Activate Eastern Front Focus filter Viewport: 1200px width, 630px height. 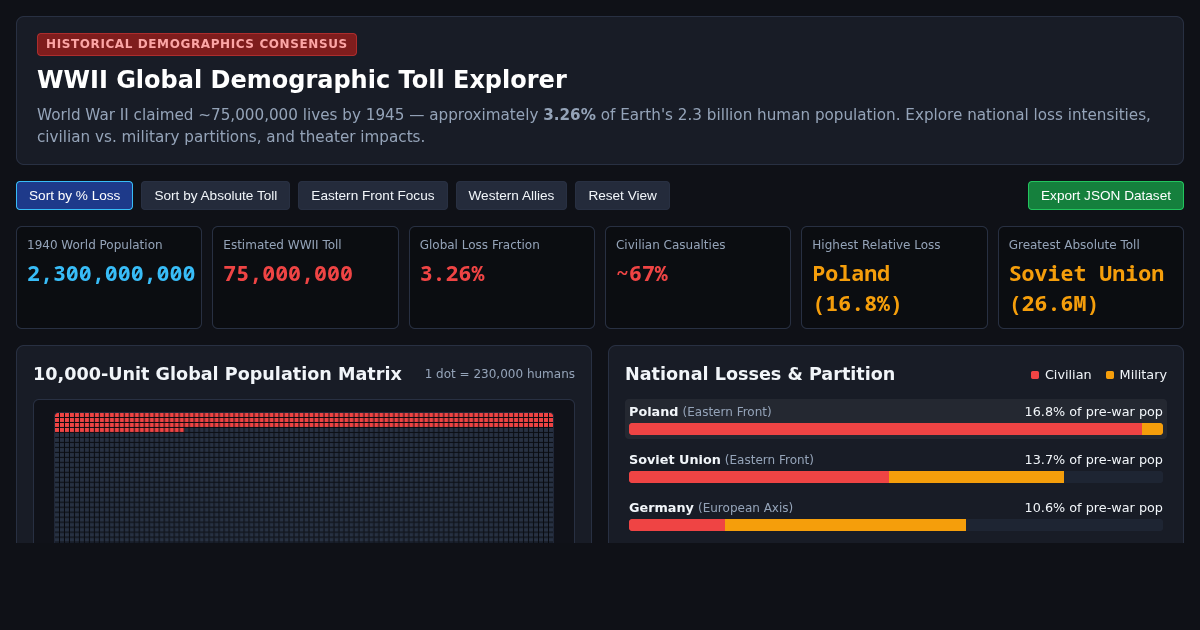point(372,196)
